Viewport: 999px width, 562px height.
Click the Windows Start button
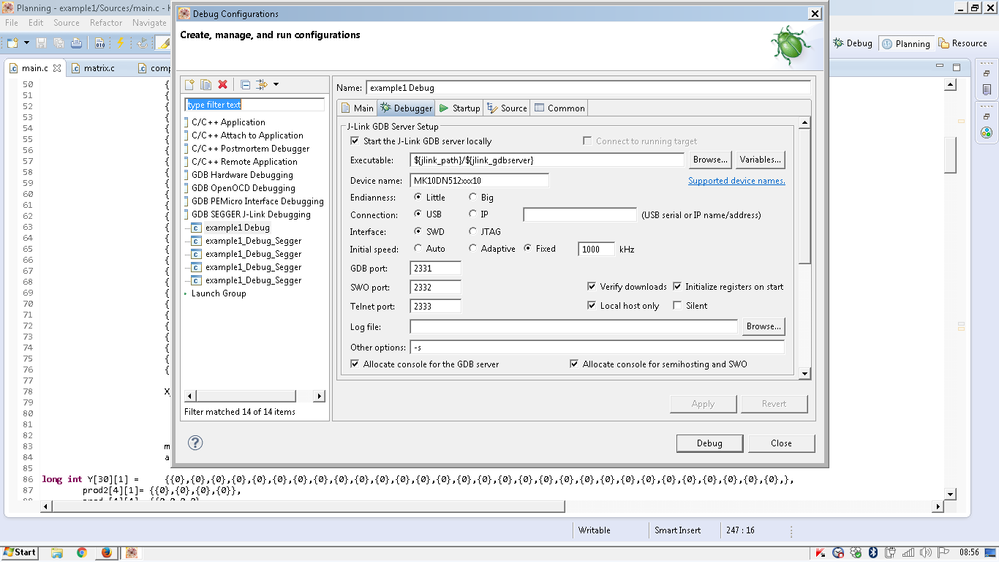tap(19, 552)
